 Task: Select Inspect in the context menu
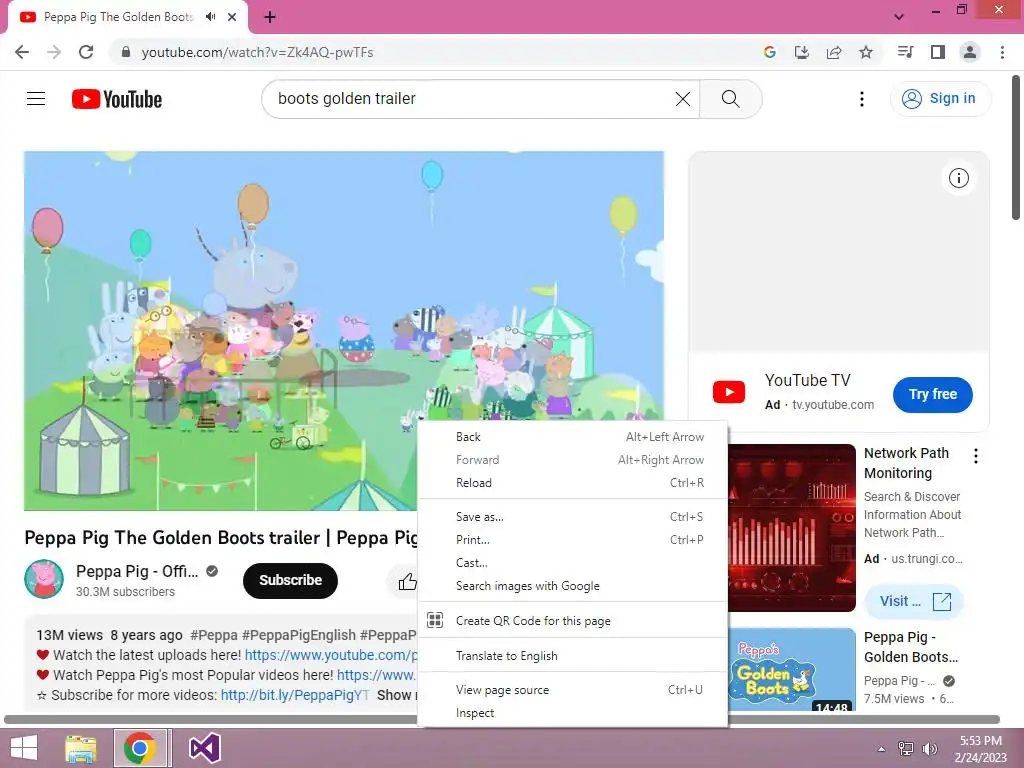click(572, 713)
